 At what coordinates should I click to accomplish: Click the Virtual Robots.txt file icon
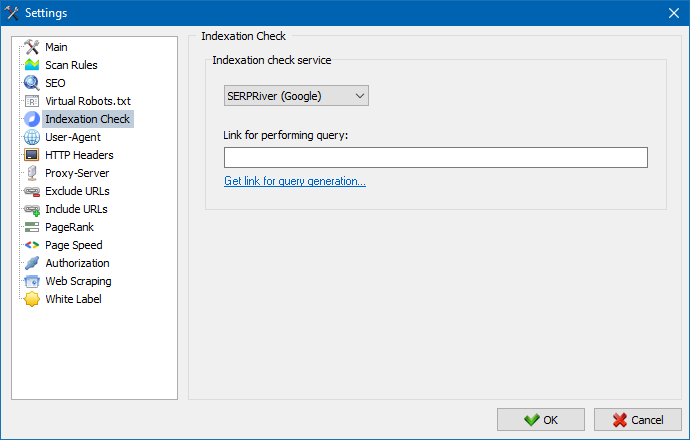[32, 101]
